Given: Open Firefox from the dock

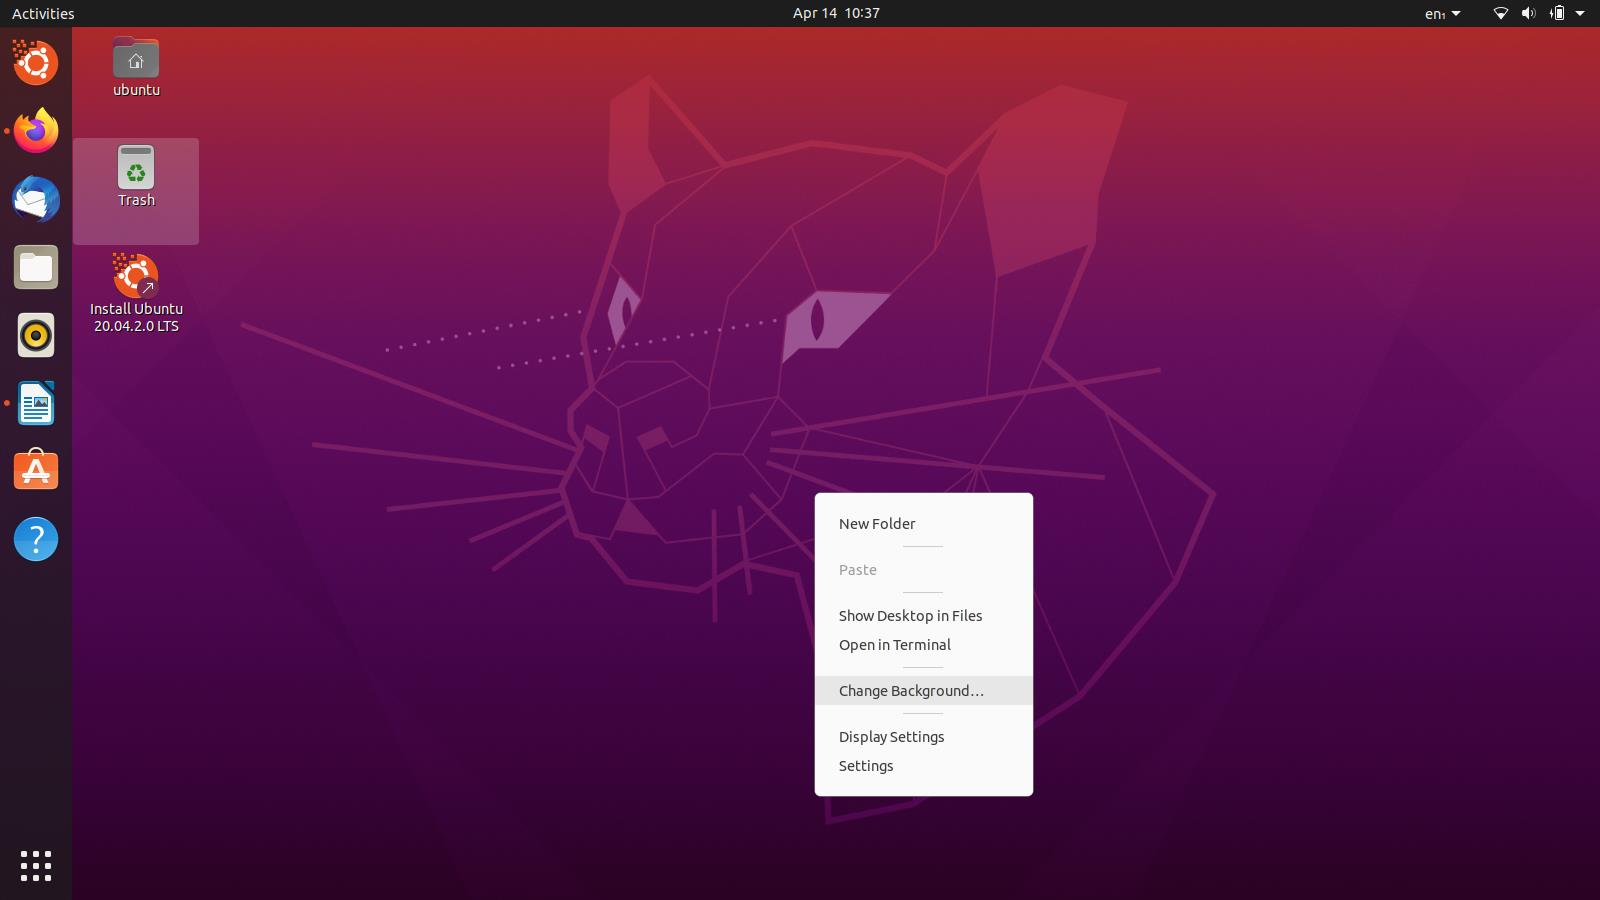Looking at the screenshot, I should click(x=36, y=131).
